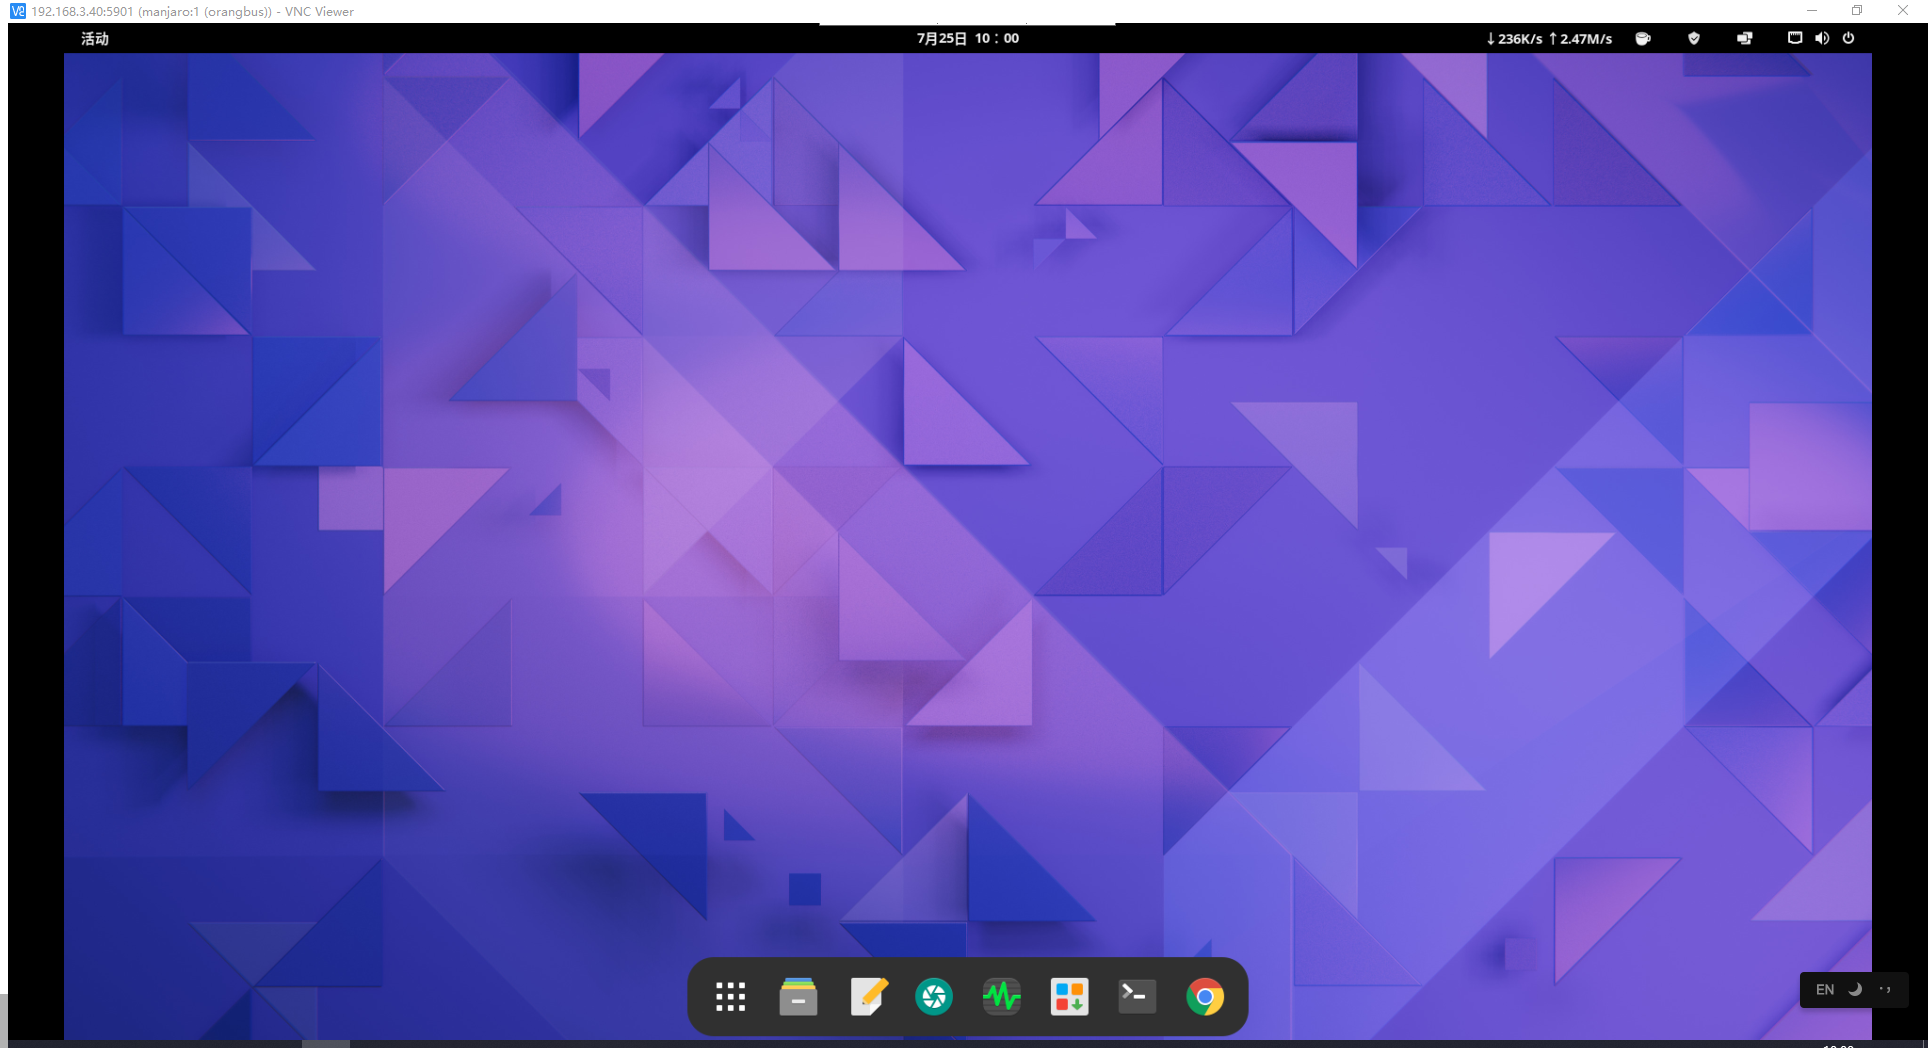Open the software installer app icon

point(1069,997)
